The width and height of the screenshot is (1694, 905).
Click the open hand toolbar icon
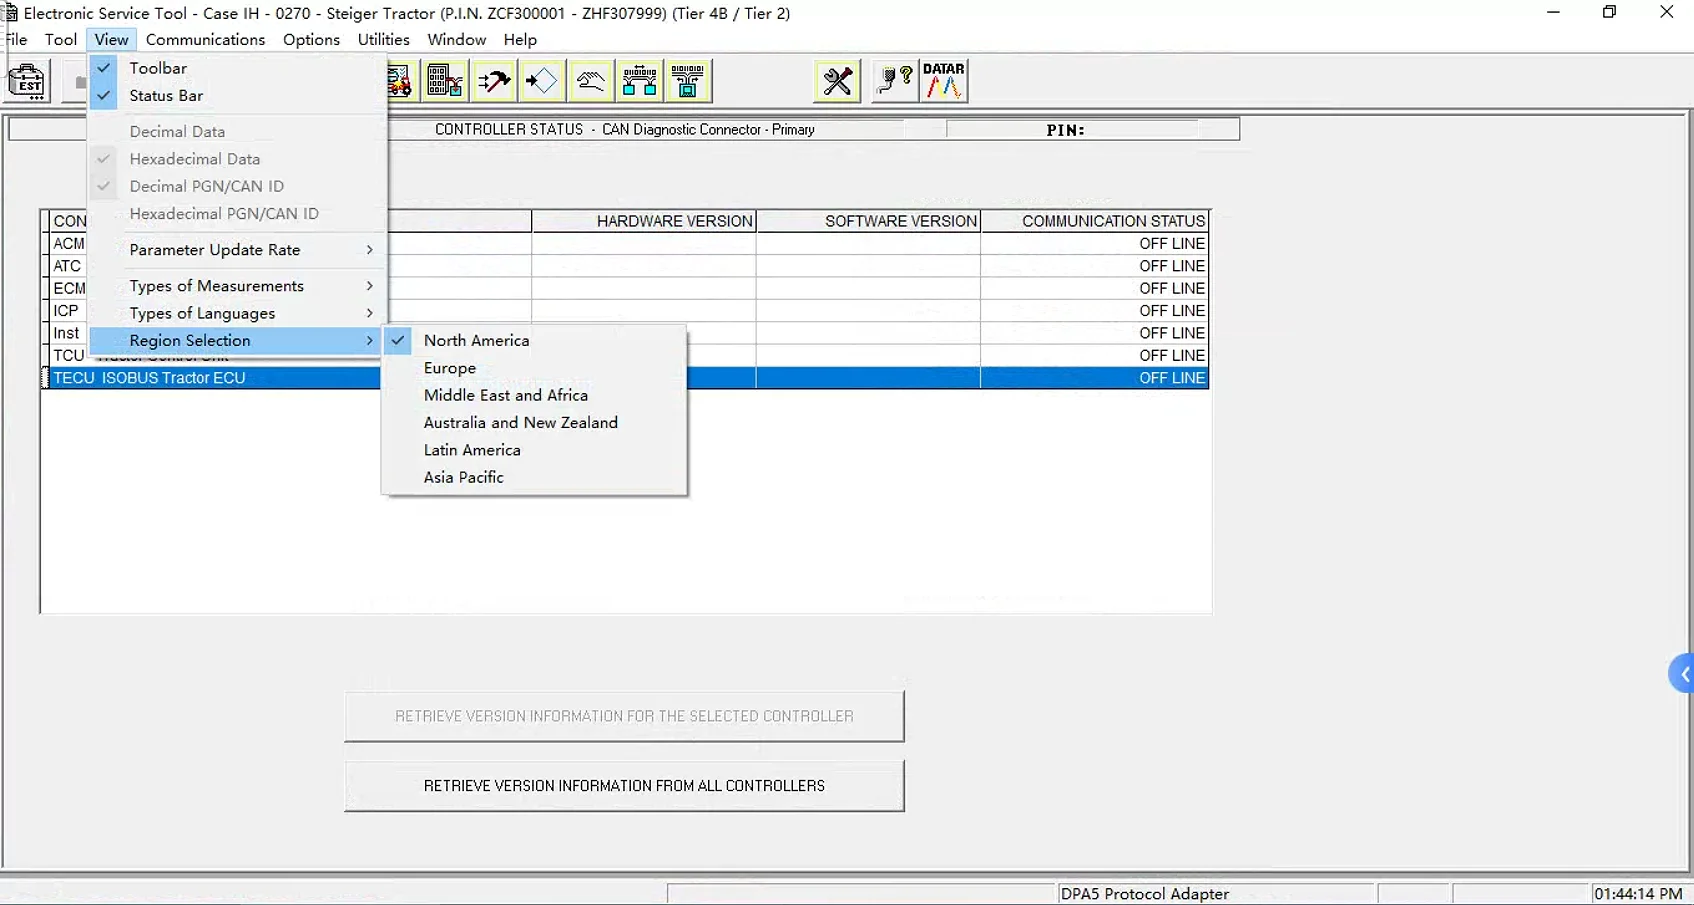click(590, 81)
